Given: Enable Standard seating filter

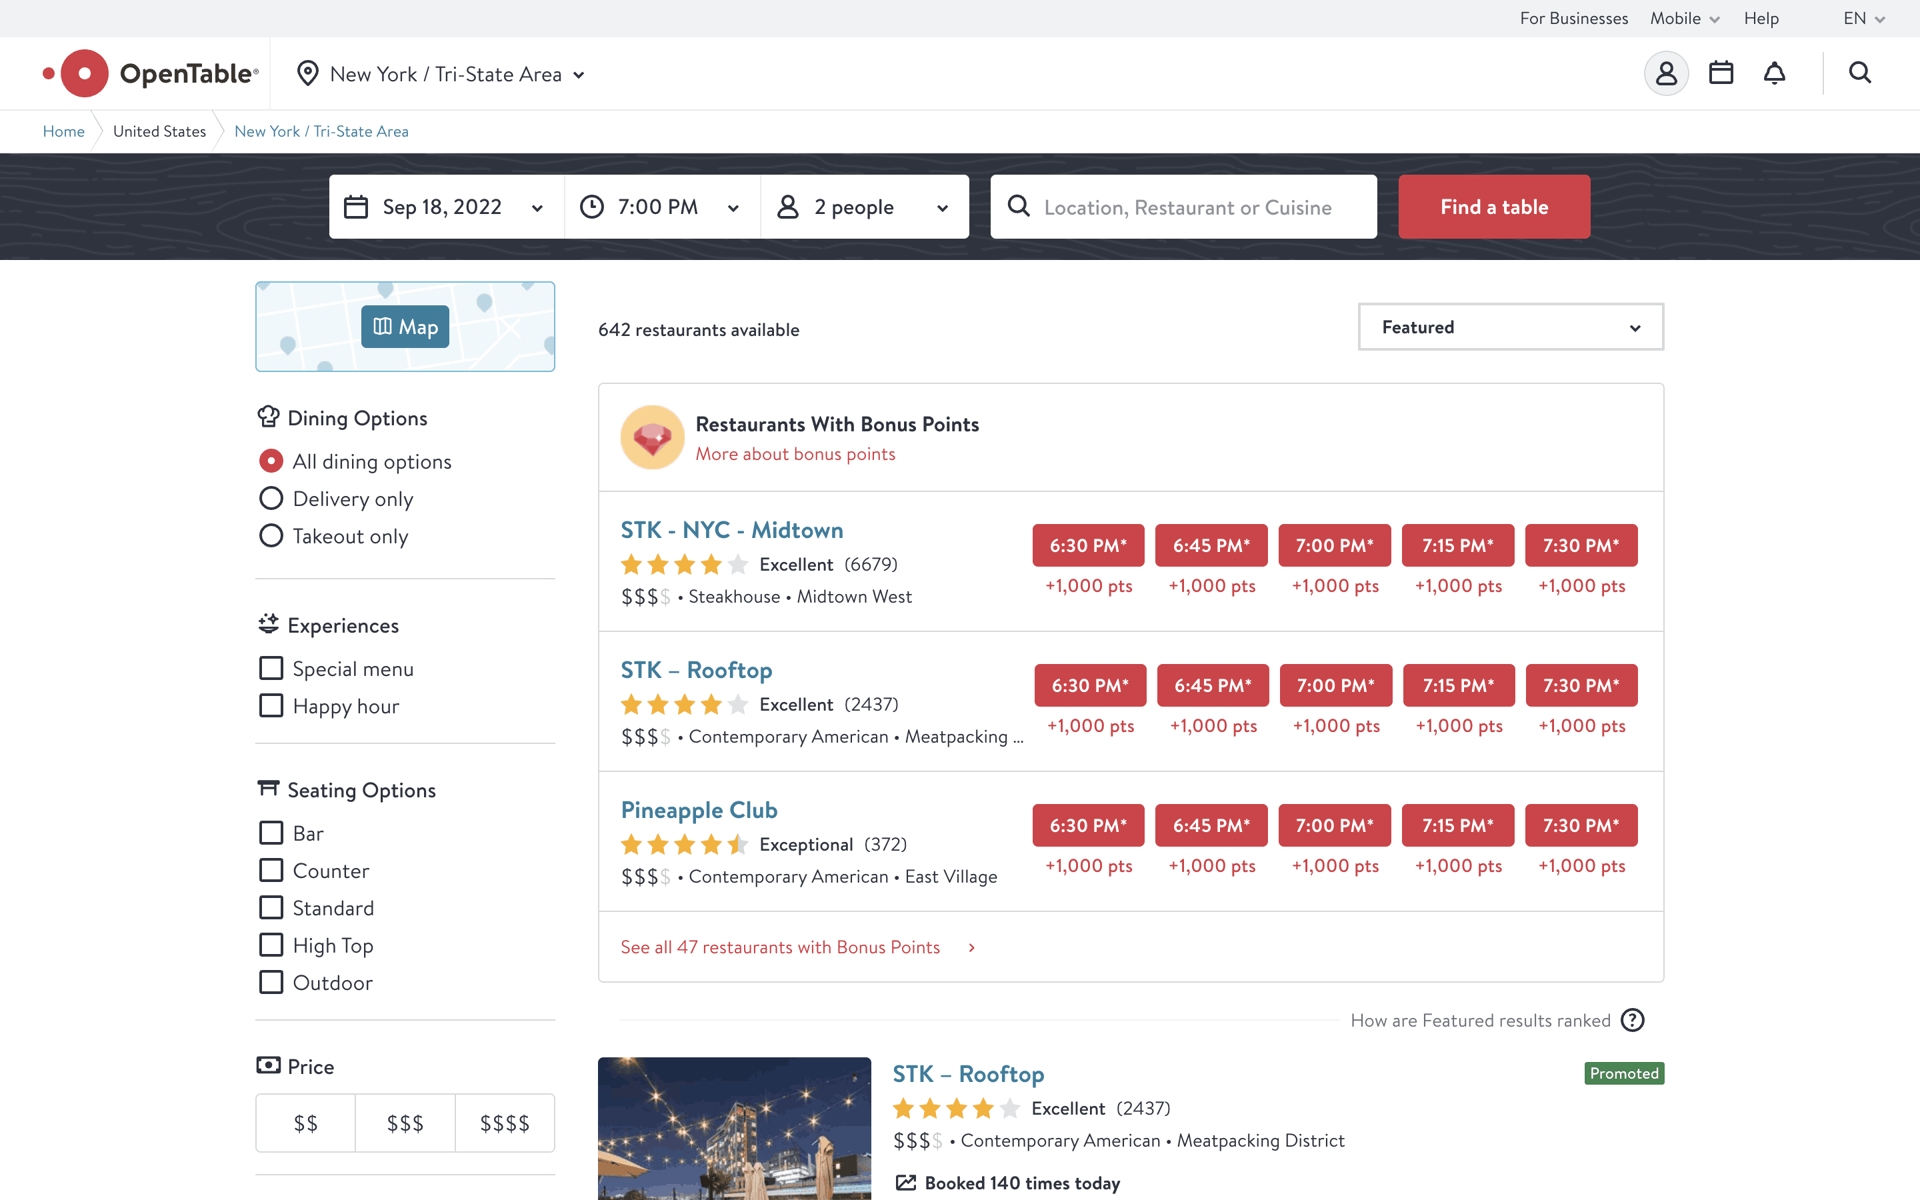Looking at the screenshot, I should [x=271, y=908].
